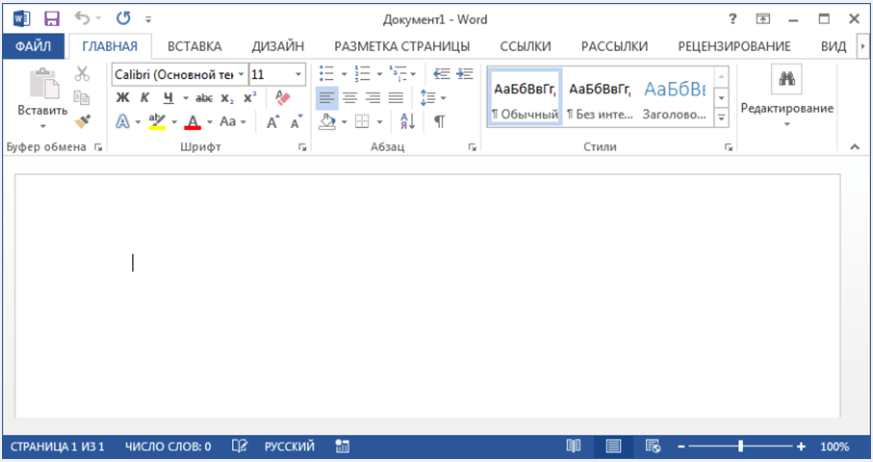873x462 pixels.
Task: Click the spell check book icon in status bar
Action: pos(240,446)
